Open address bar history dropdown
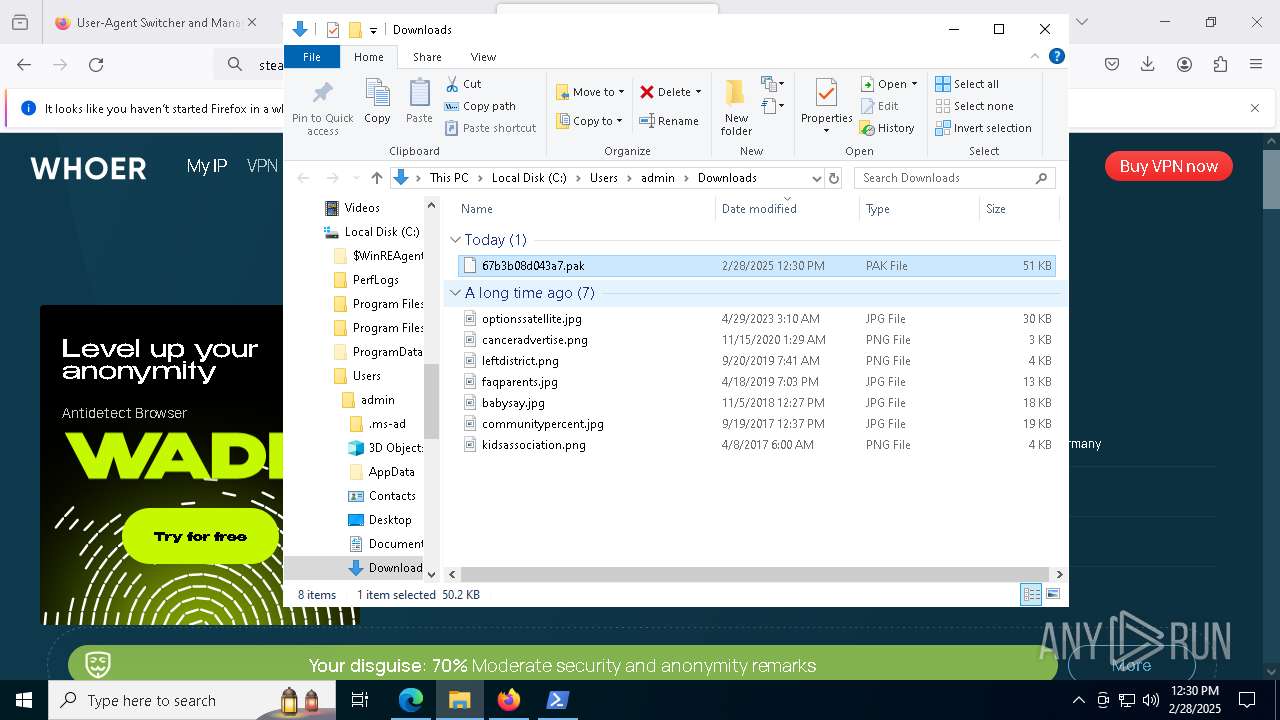This screenshot has height=720, width=1280. (x=816, y=178)
